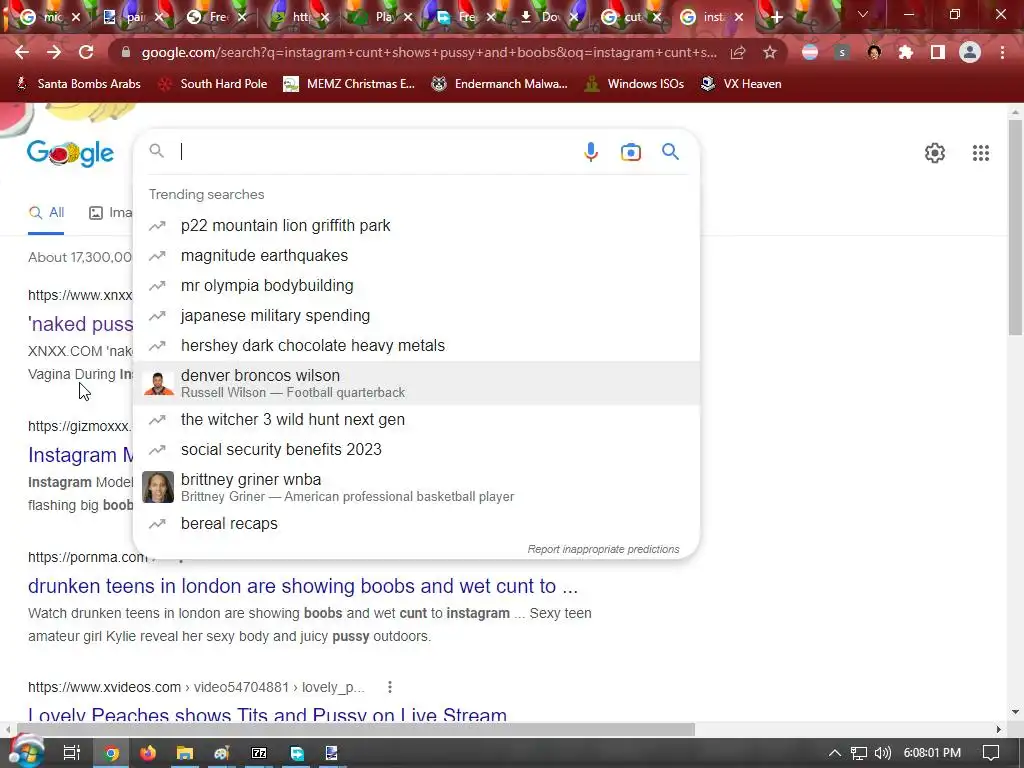
Task: Select suggestion "mr olympia bodybuilding"
Action: point(416,285)
